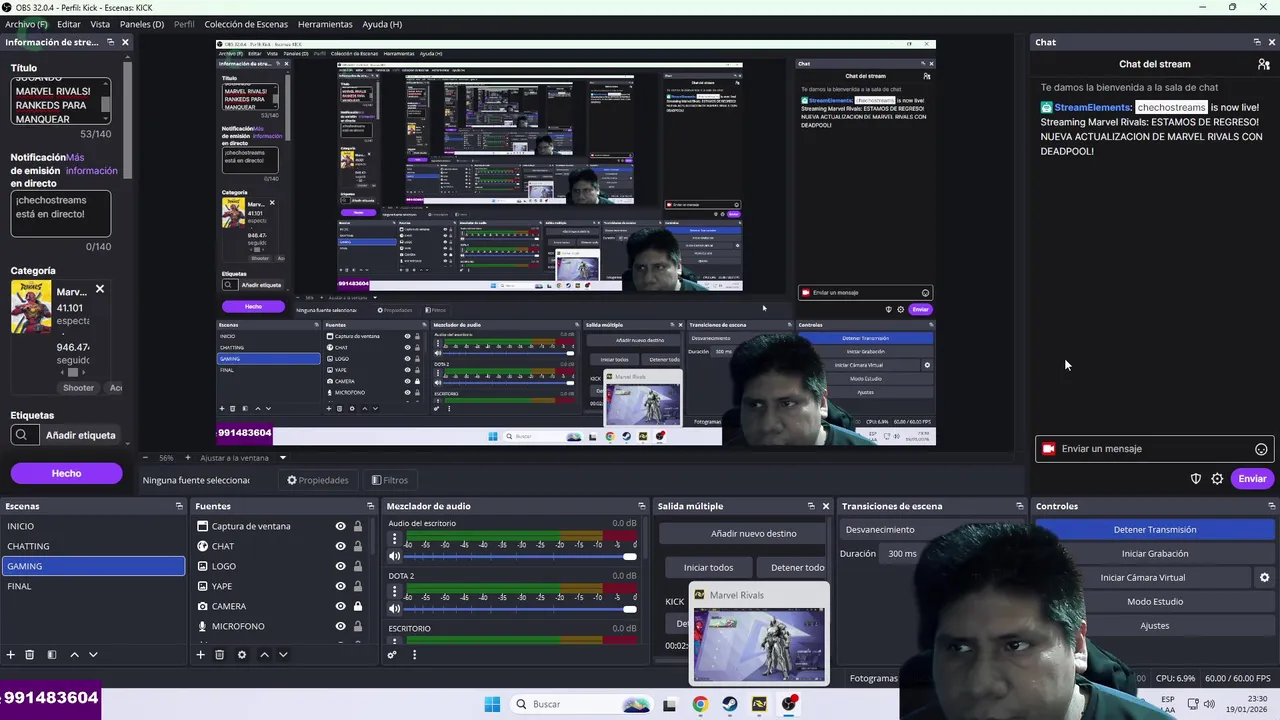Screen dimensions: 1280x720
Task: Open scene filters icon in Escenas toolbar
Action: pos(52,654)
